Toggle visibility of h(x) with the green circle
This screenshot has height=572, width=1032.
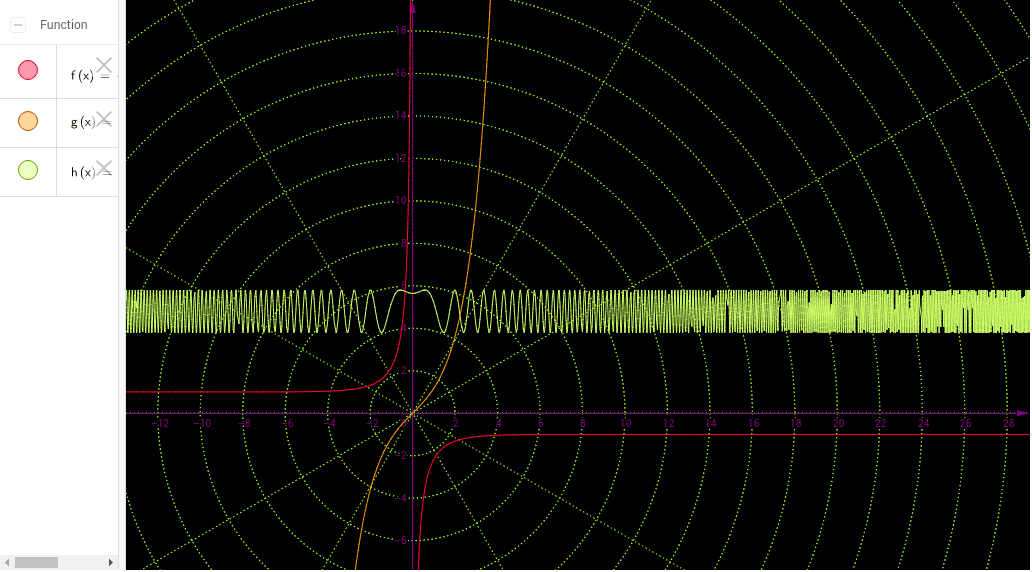click(x=28, y=170)
